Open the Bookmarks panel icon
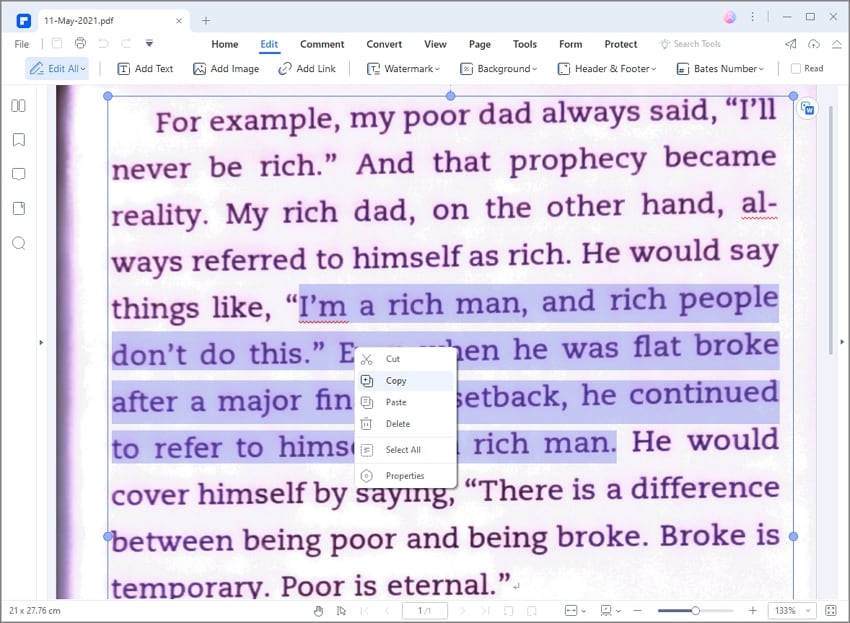850x623 pixels. click(18, 140)
